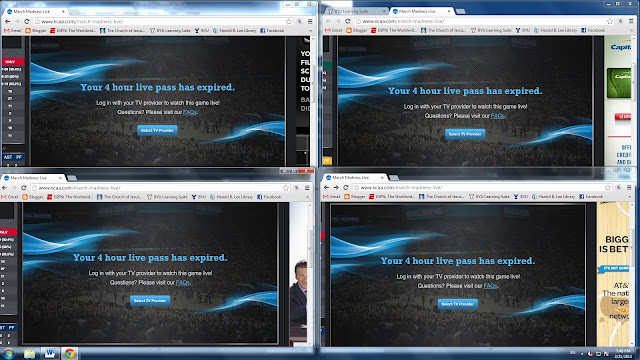Reload the page in the bottom-right Chrome window

346,187
